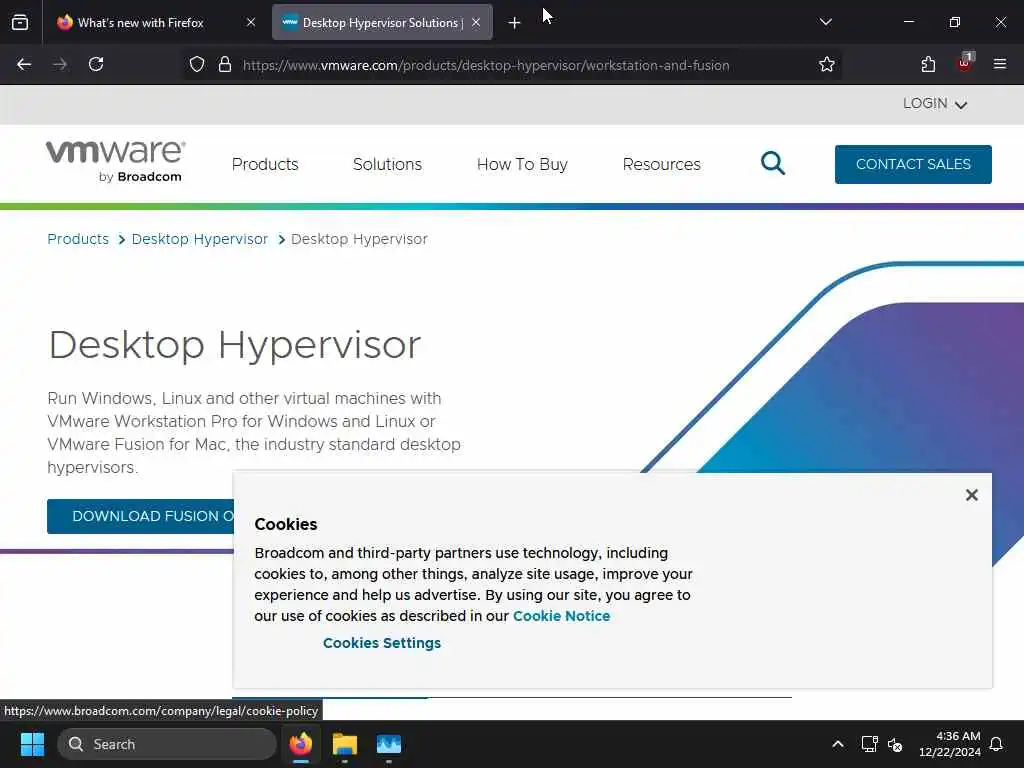Expand the LOGIN dropdown
1024x768 pixels.
point(935,104)
